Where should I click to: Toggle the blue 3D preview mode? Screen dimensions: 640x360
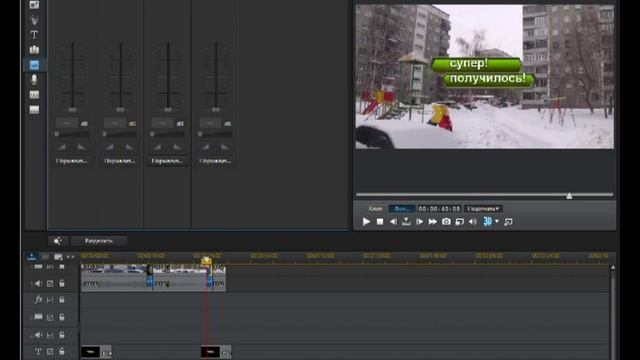[487, 221]
